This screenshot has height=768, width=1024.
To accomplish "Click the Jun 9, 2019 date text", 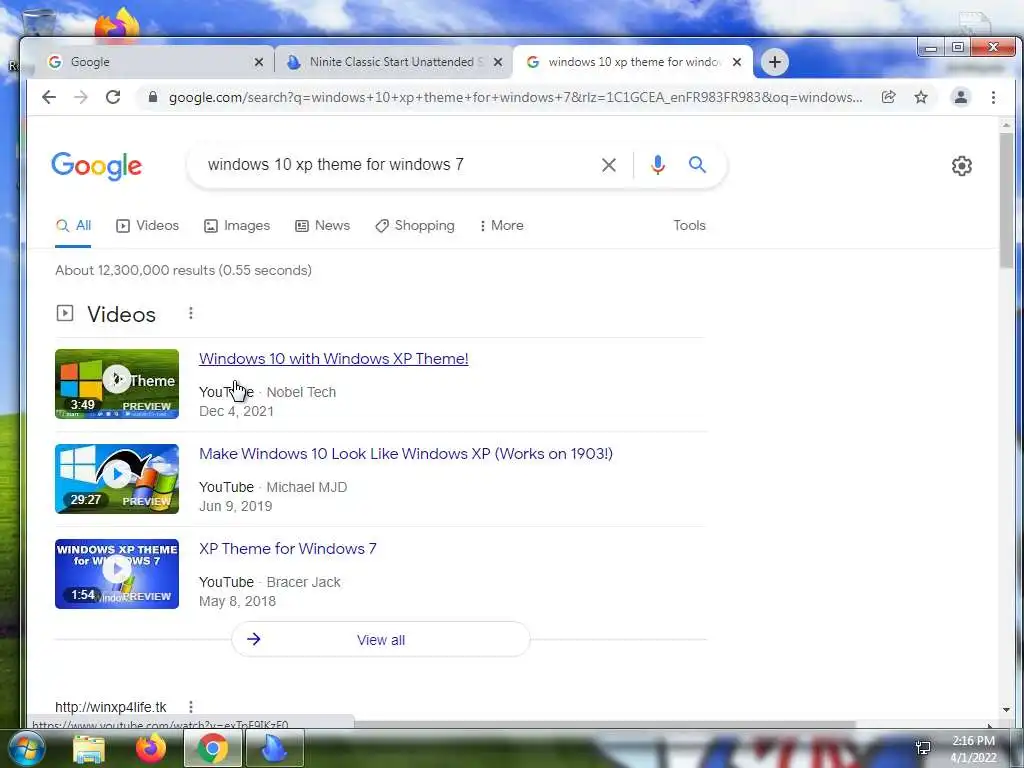I will [236, 506].
